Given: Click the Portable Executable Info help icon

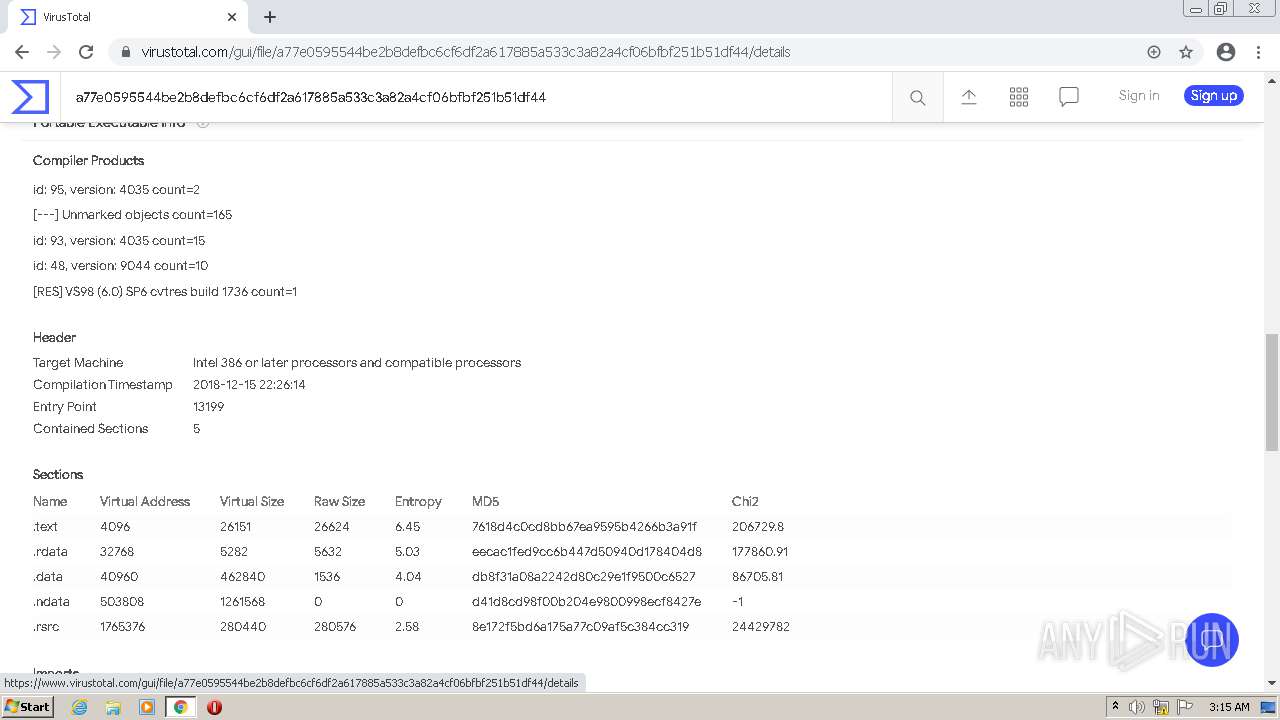Looking at the screenshot, I should 203,123.
